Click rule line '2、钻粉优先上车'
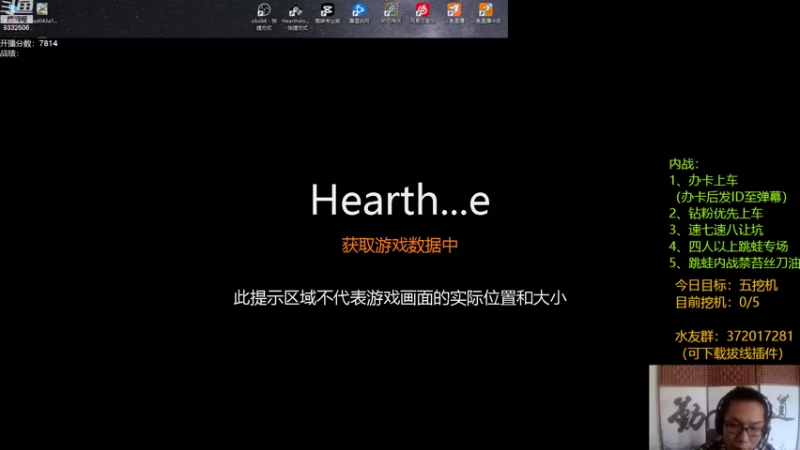This screenshot has width=800, height=450. click(716, 213)
